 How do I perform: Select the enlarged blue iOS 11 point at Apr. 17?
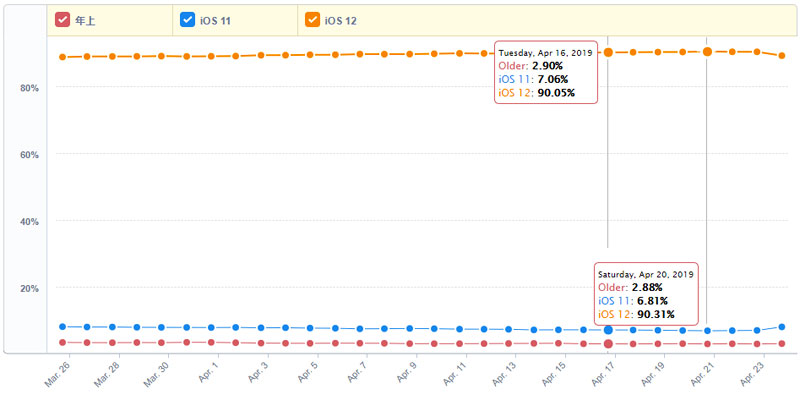[608, 330]
